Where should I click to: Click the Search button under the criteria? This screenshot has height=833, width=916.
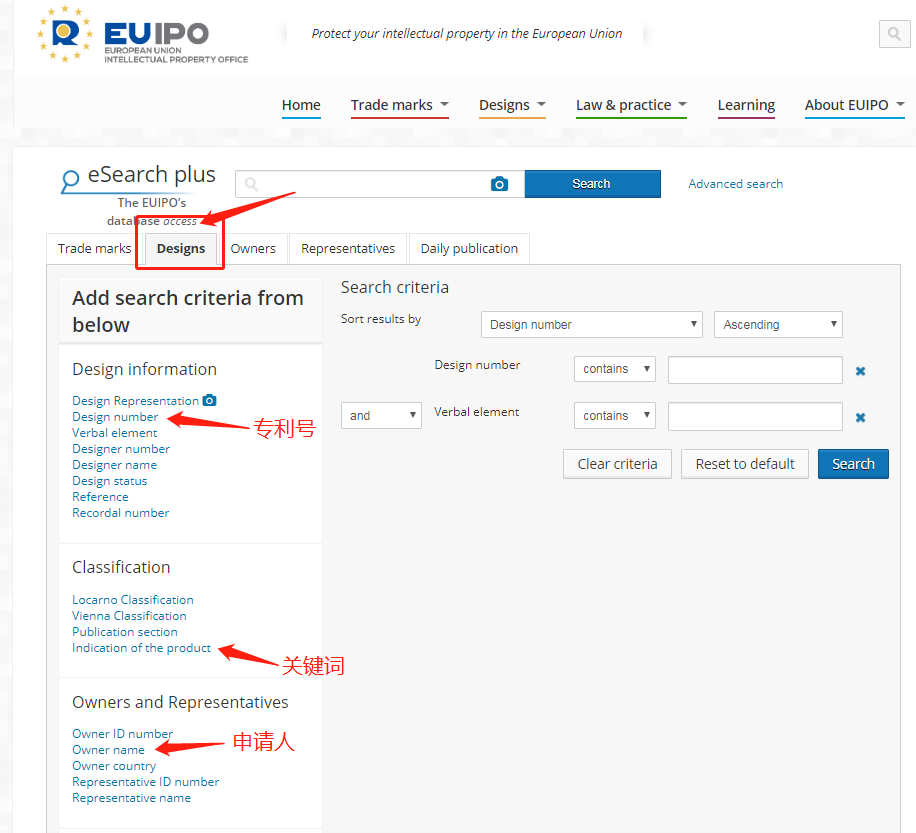[853, 464]
